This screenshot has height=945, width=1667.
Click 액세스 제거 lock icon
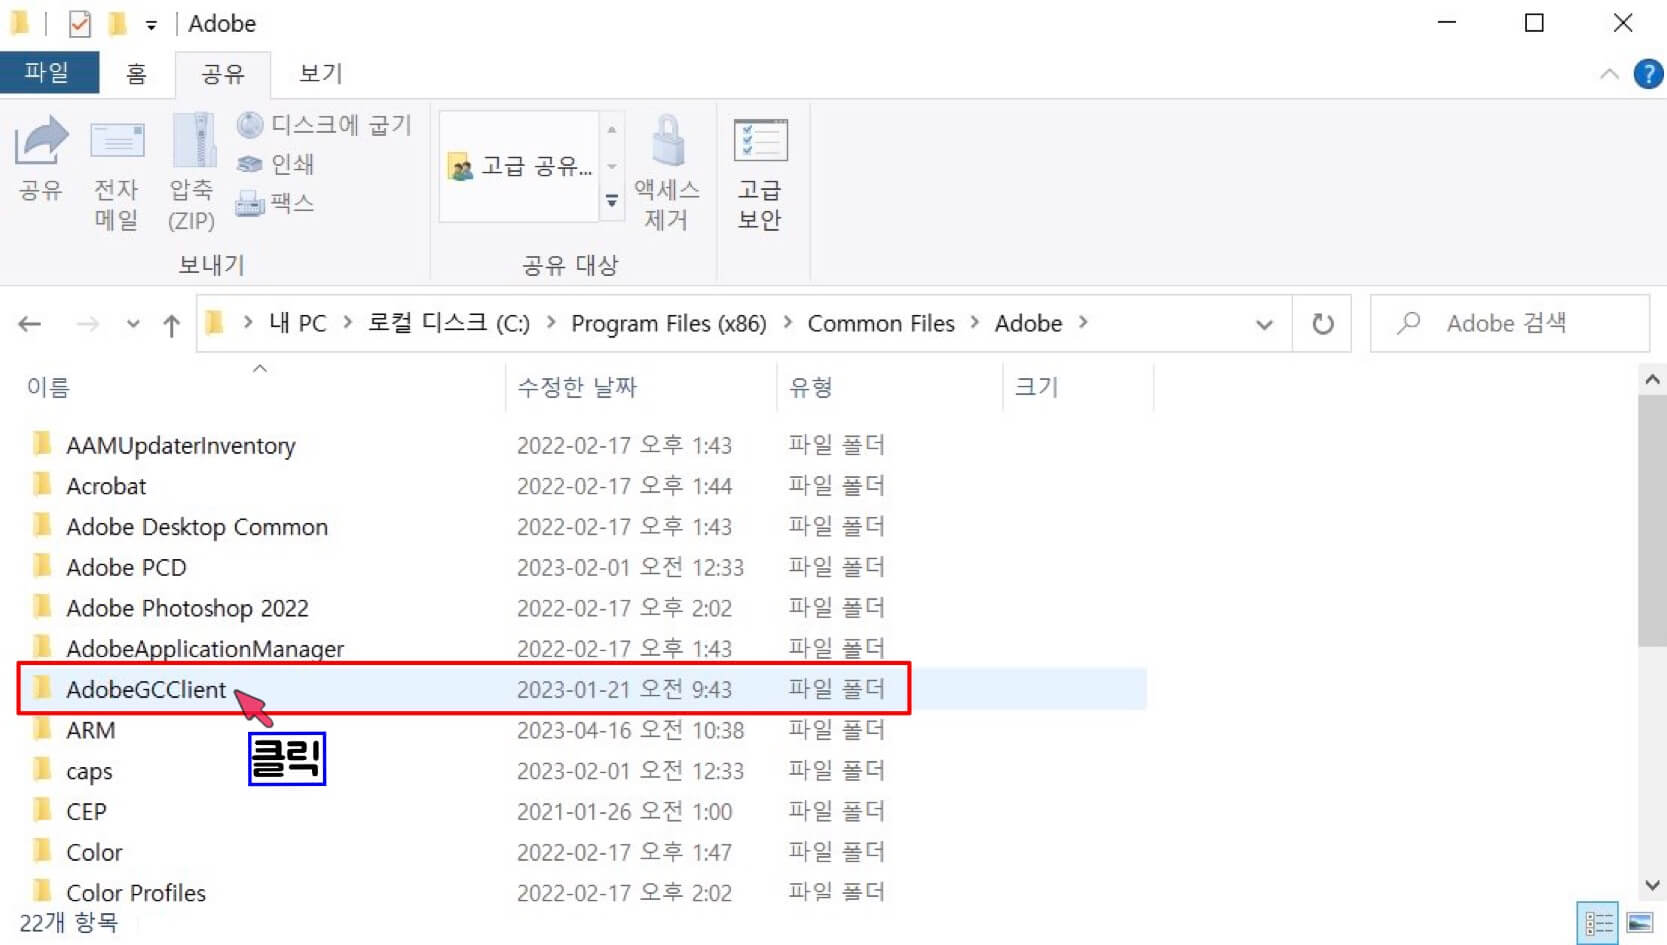(667, 141)
